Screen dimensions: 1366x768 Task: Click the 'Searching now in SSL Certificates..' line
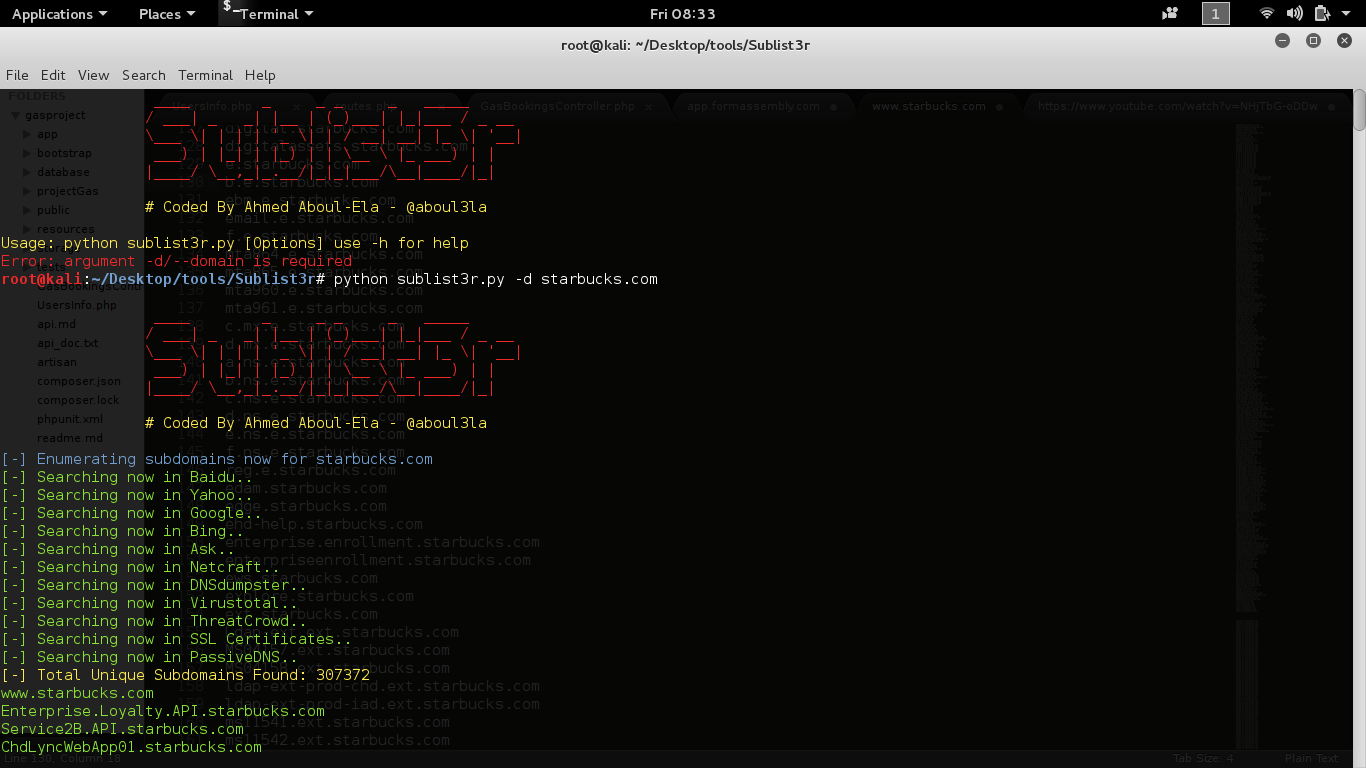point(176,639)
